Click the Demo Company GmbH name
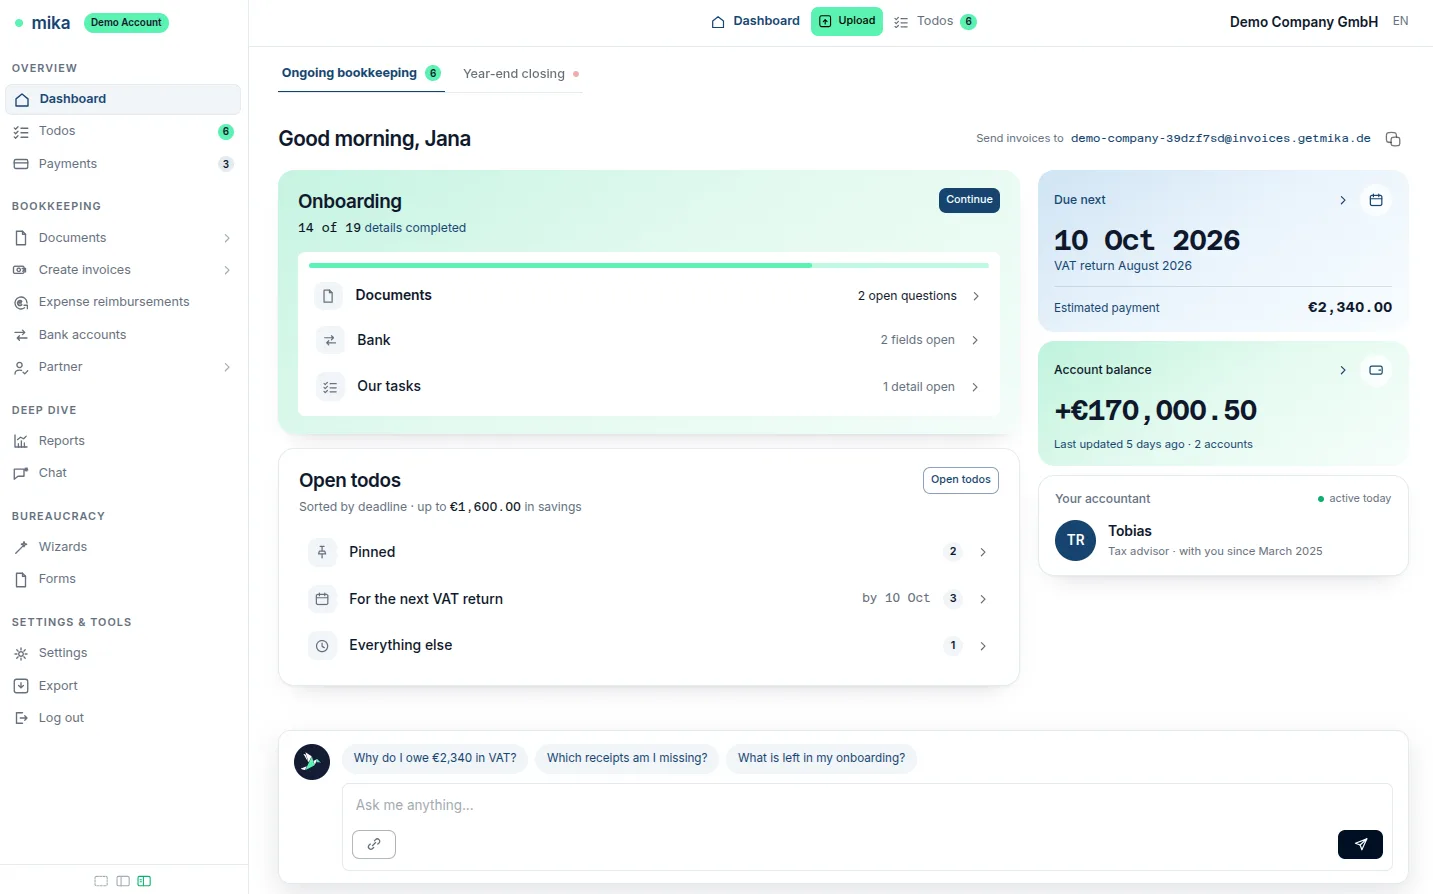This screenshot has height=894, width=1433. tap(1304, 22)
